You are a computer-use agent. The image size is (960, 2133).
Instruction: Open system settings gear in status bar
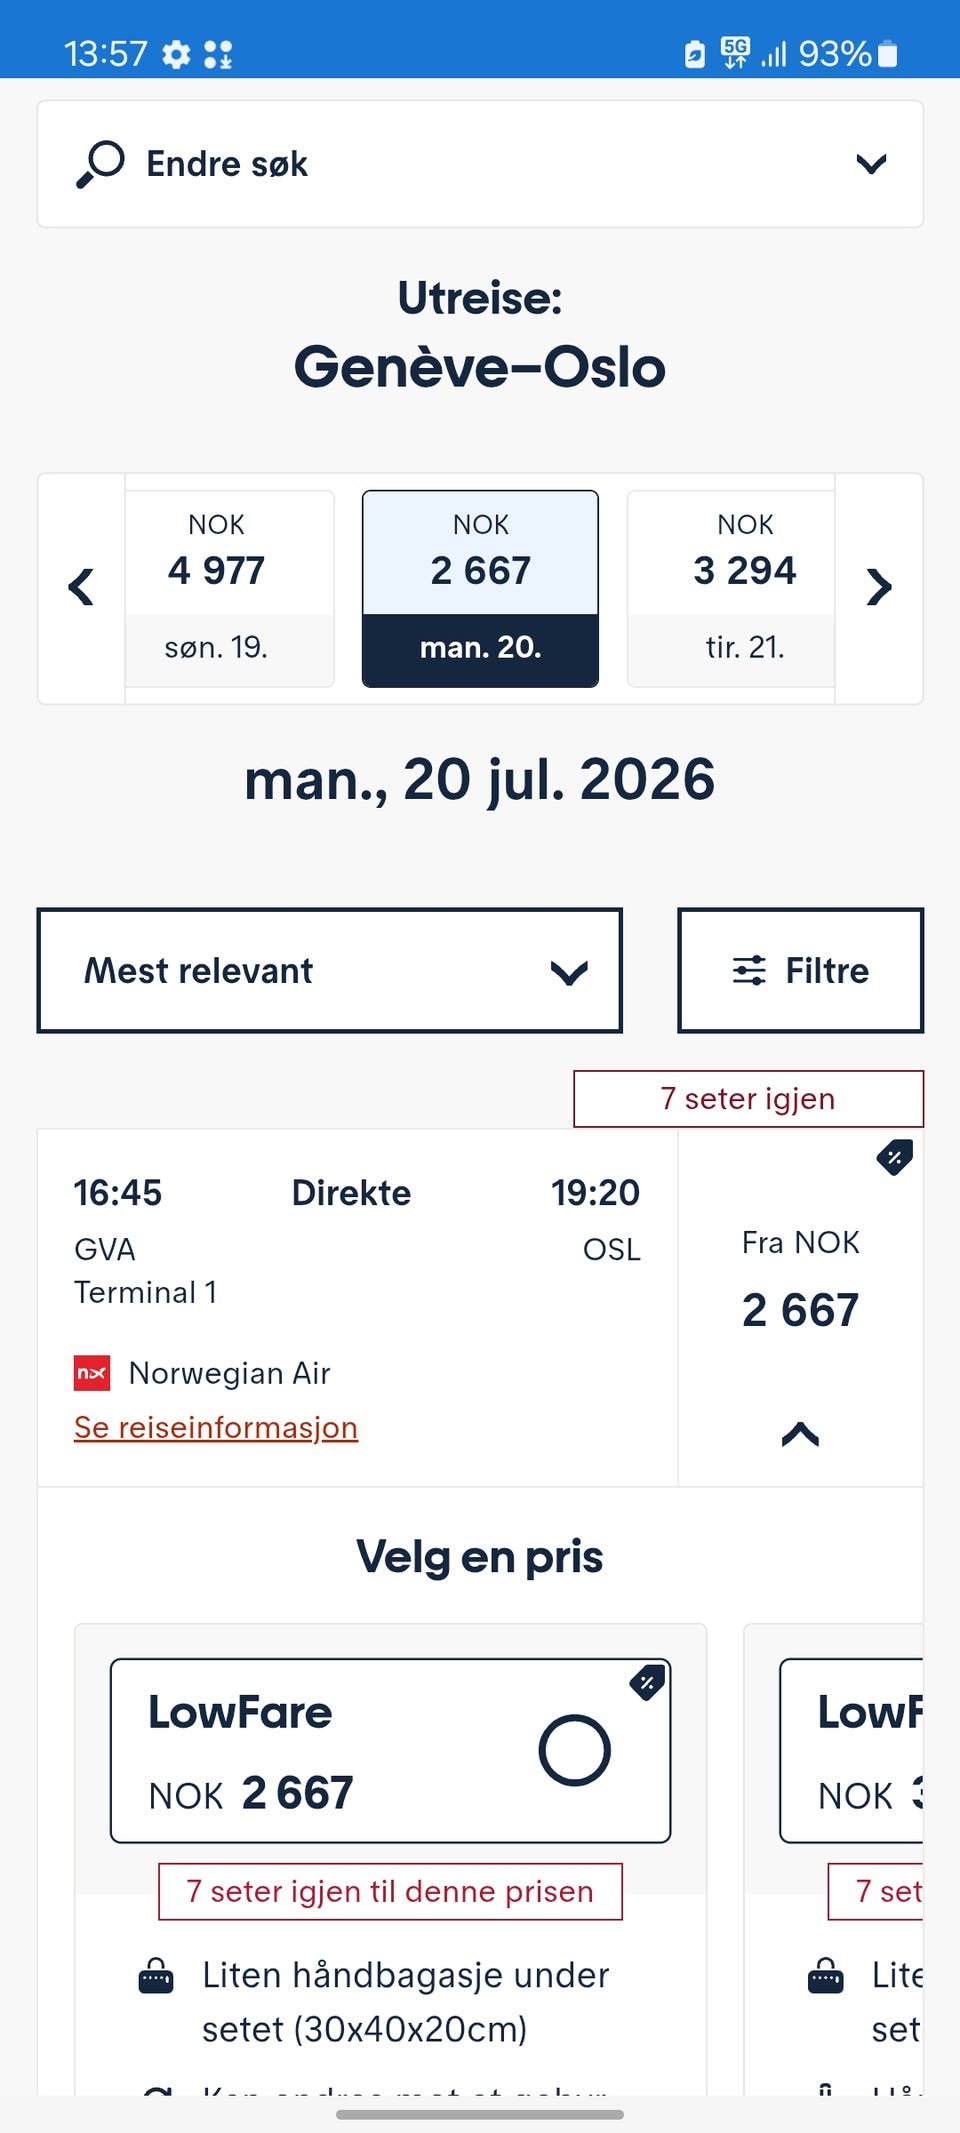click(176, 54)
